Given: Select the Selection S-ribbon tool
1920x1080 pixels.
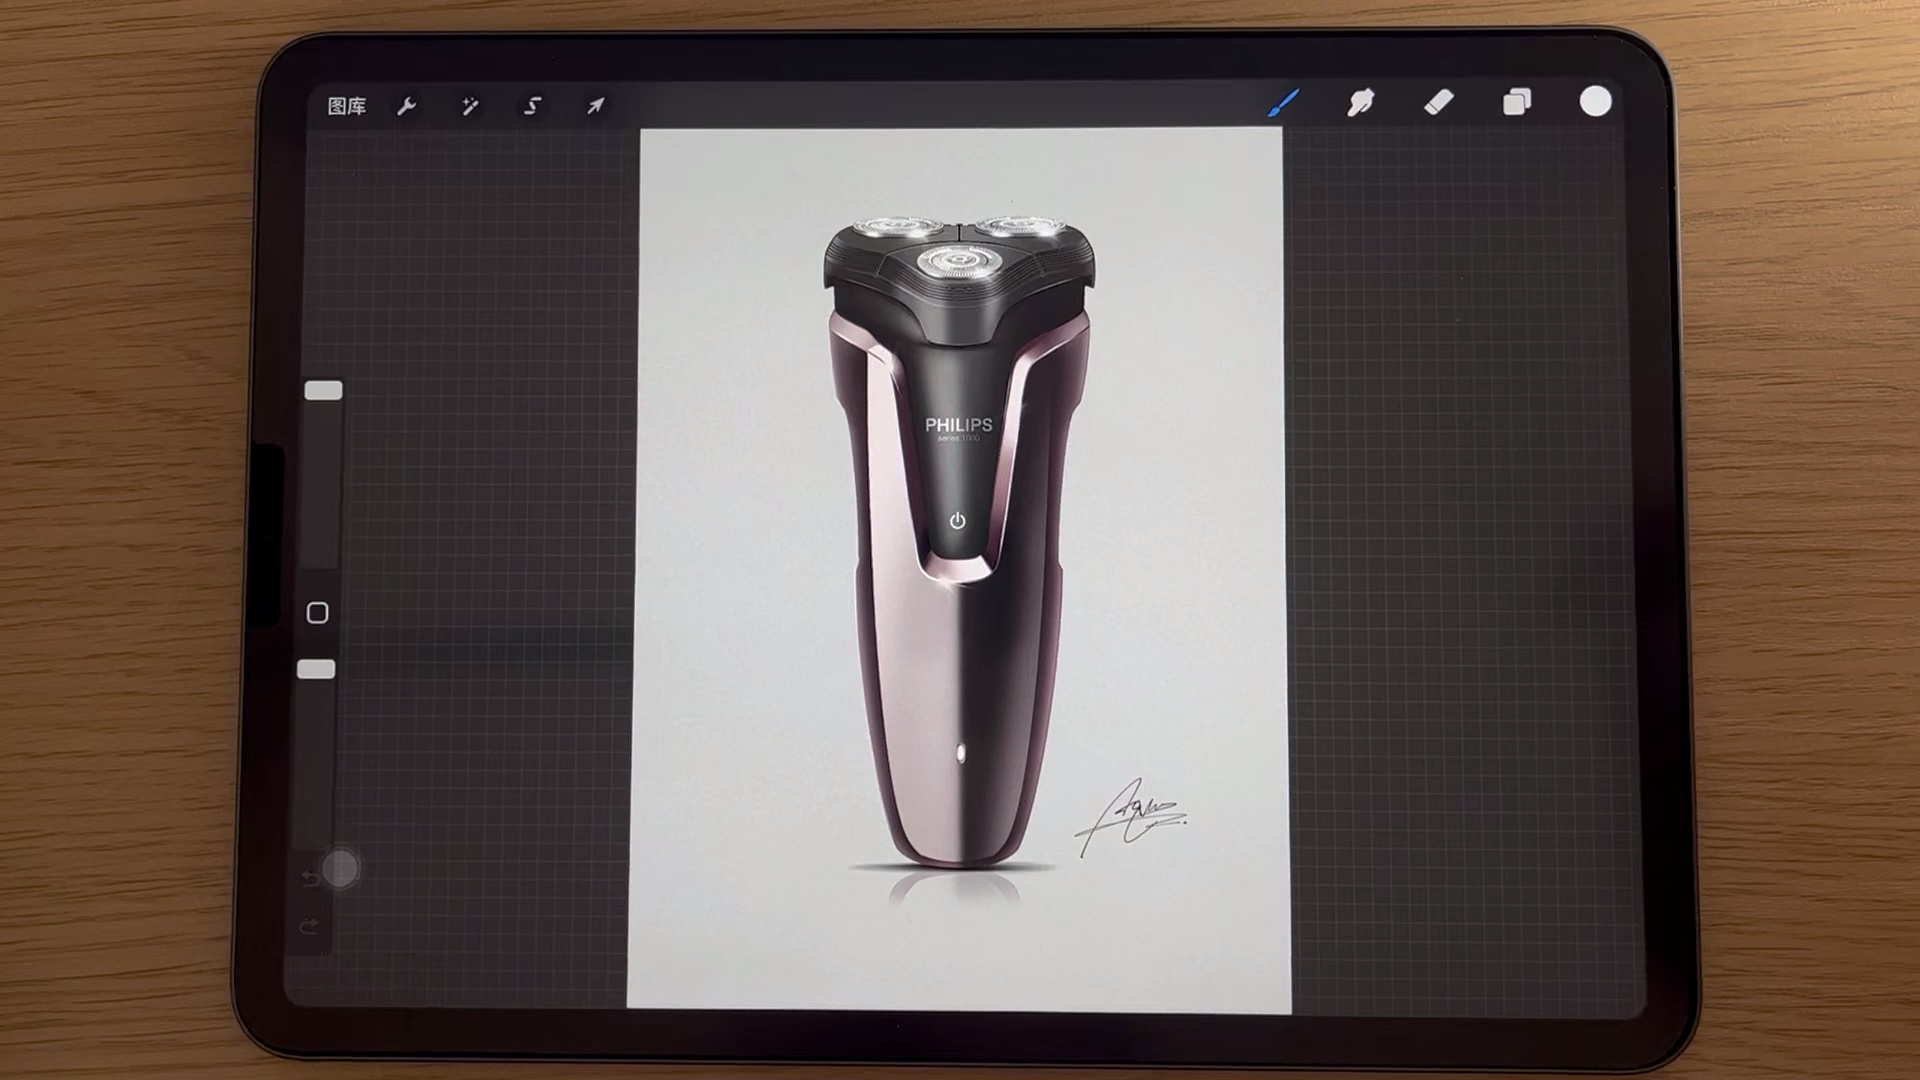Looking at the screenshot, I should click(533, 105).
